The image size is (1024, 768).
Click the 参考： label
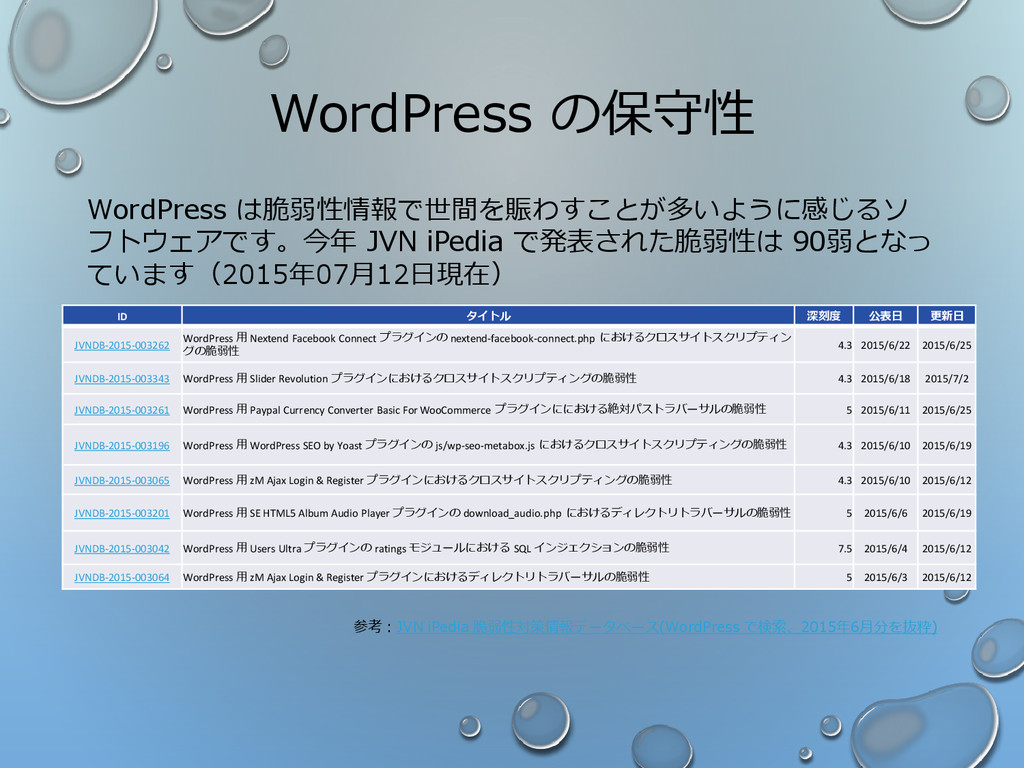[373, 626]
